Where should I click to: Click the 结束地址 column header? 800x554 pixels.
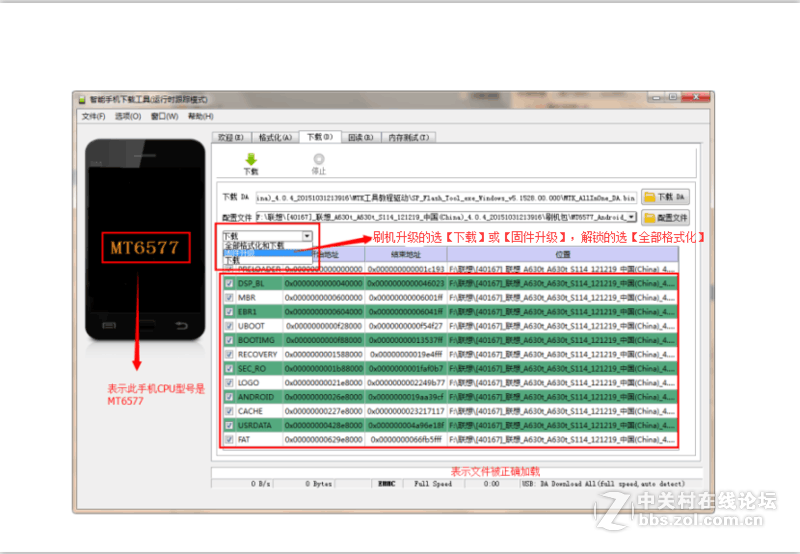[406, 254]
